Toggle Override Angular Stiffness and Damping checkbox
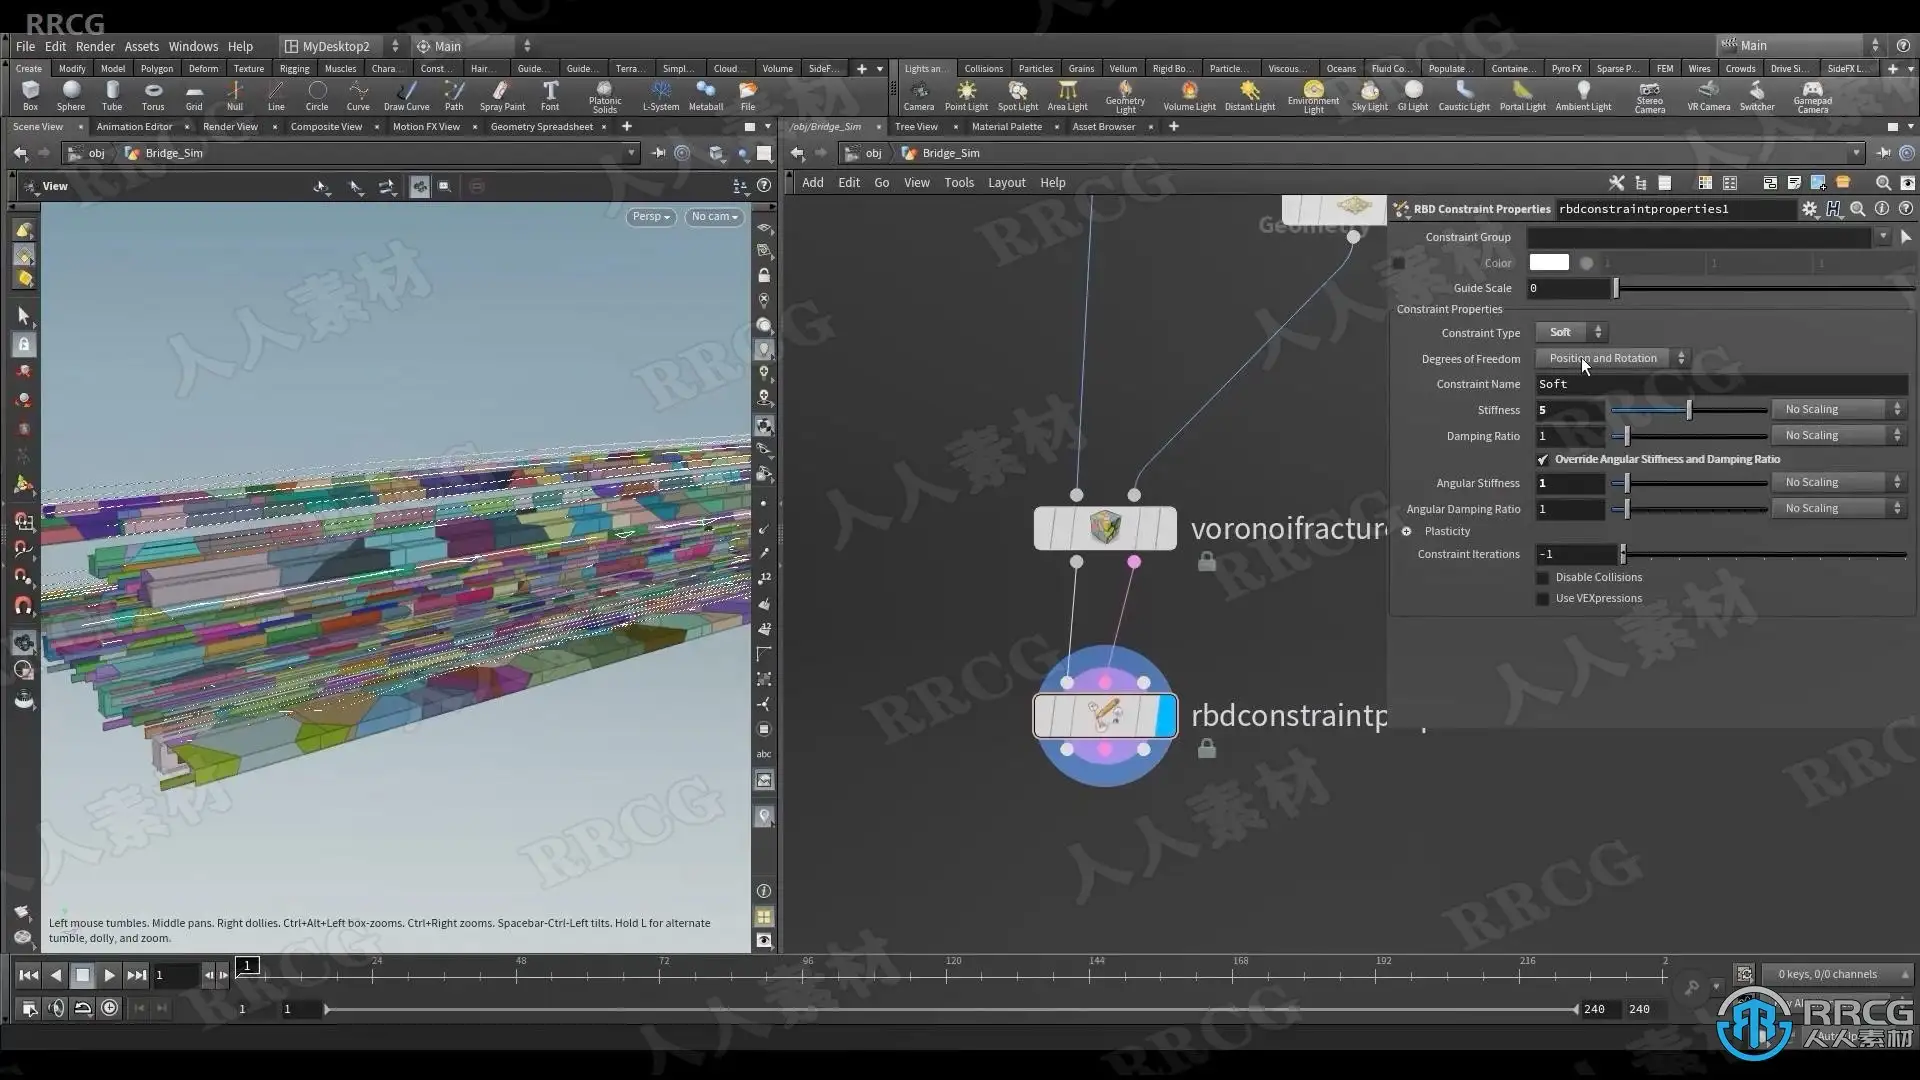Screen dimensions: 1920x1080 (1543, 460)
